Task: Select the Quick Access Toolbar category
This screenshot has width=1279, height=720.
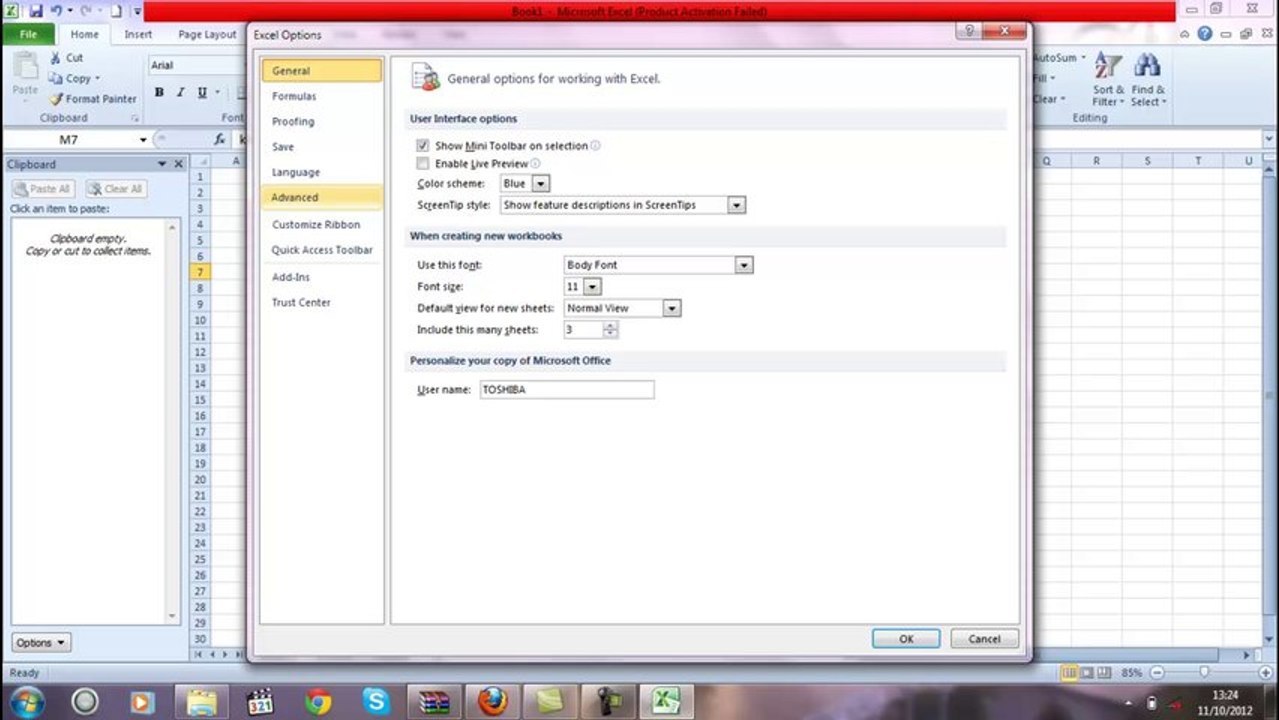Action: pyautogui.click(x=321, y=250)
